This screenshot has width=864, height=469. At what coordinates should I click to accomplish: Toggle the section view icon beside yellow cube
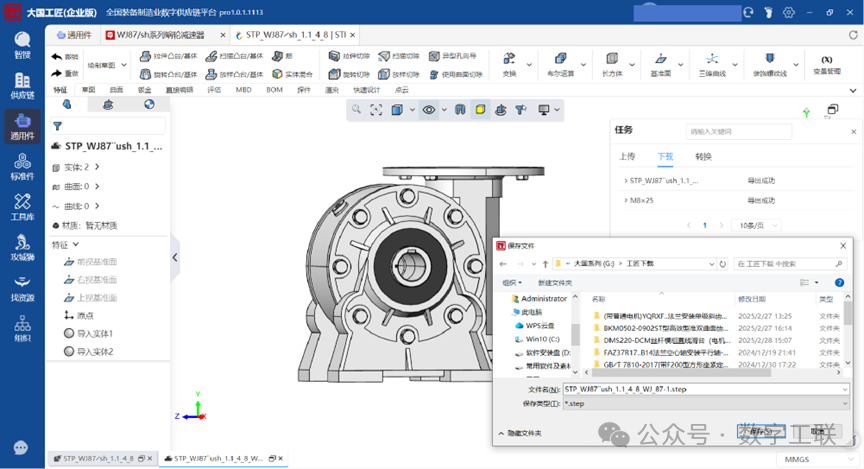click(460, 110)
